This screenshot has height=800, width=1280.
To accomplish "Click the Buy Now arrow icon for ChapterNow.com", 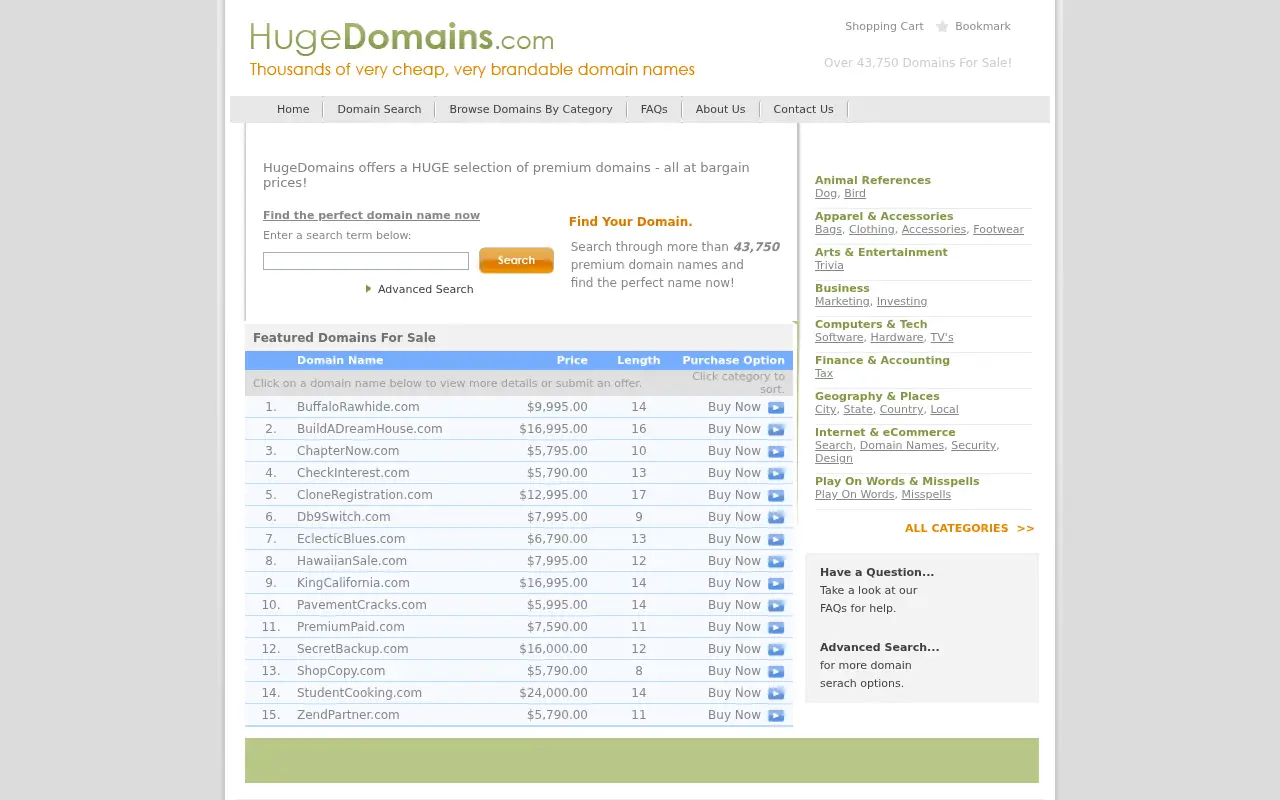I will 776,451.
